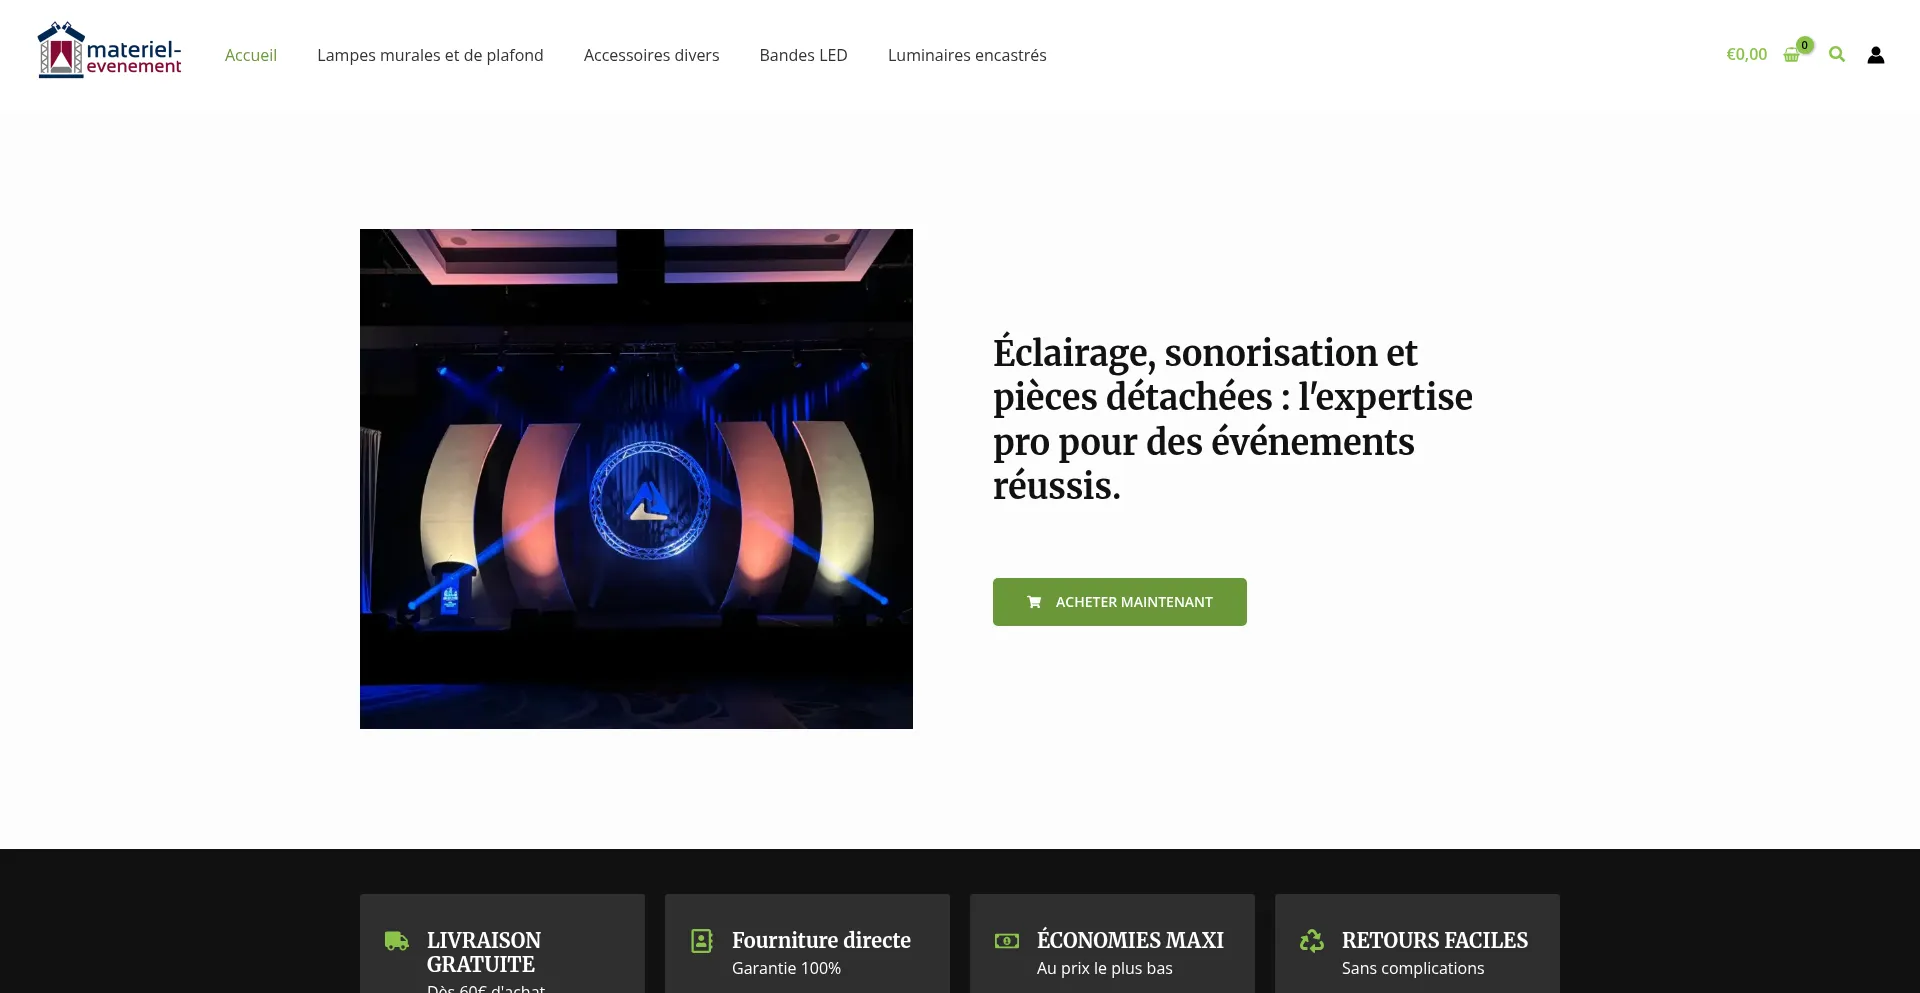
Task: Go to the Accueil menu item
Action: [251, 55]
